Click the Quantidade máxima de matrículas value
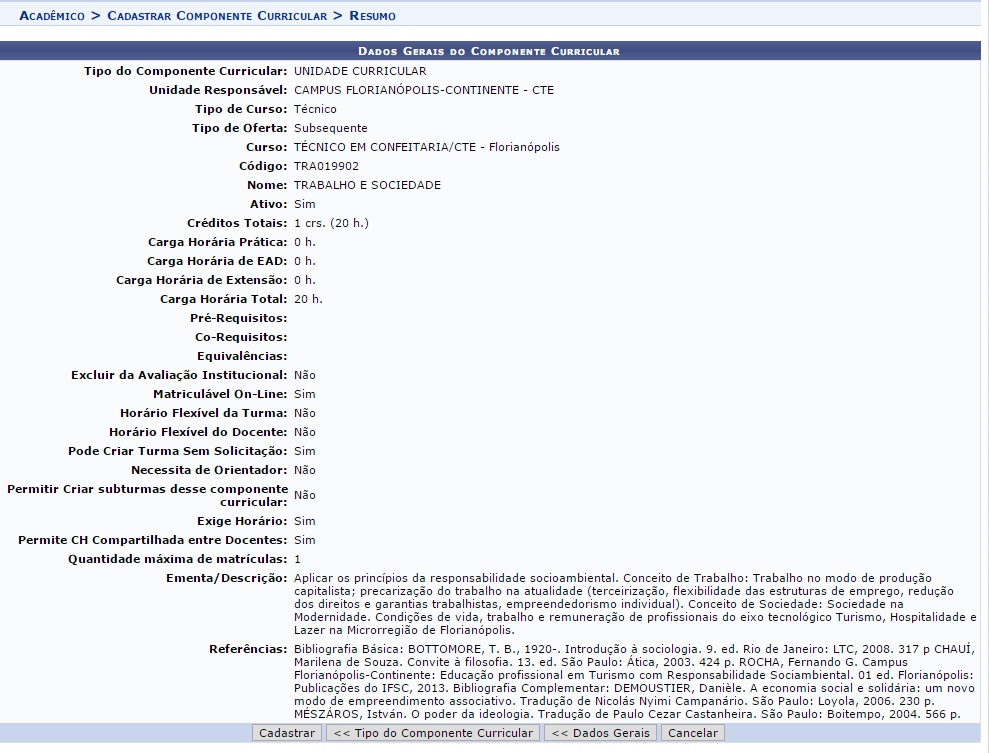 pos(297,559)
